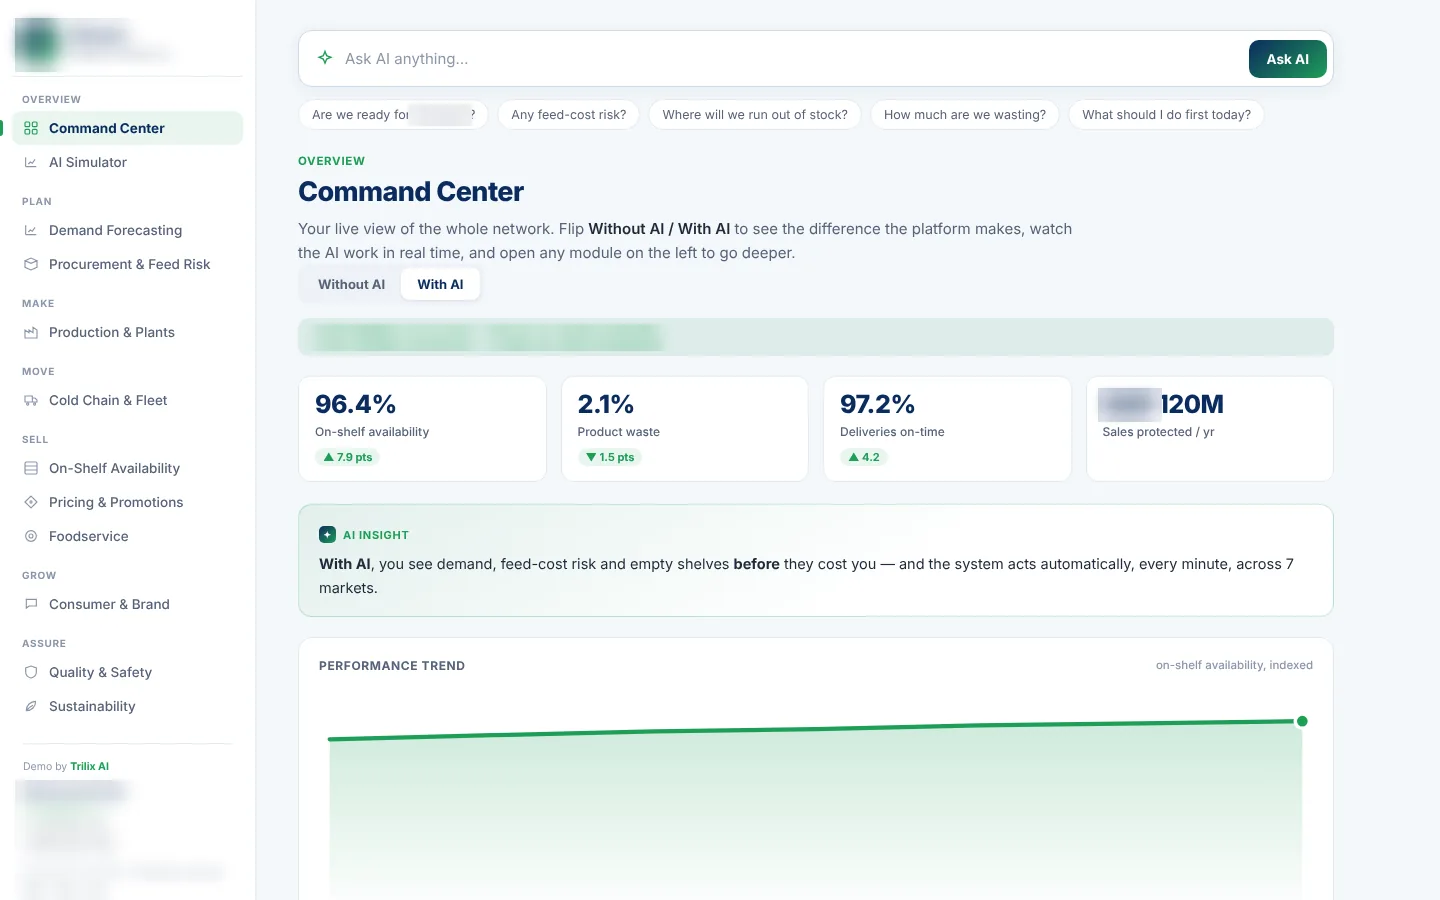Screen dimensions: 1440x900
Task: Open the Foodservice module
Action: (127, 536)
